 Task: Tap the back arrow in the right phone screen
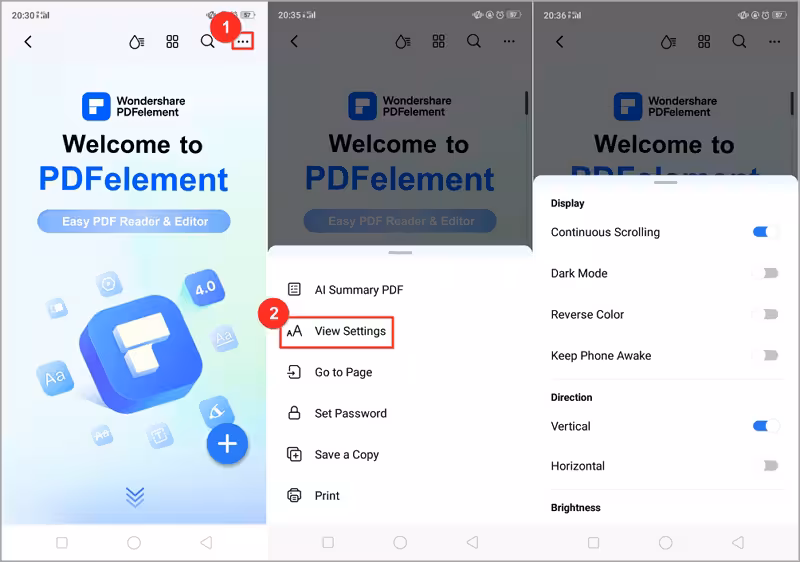click(x=560, y=42)
